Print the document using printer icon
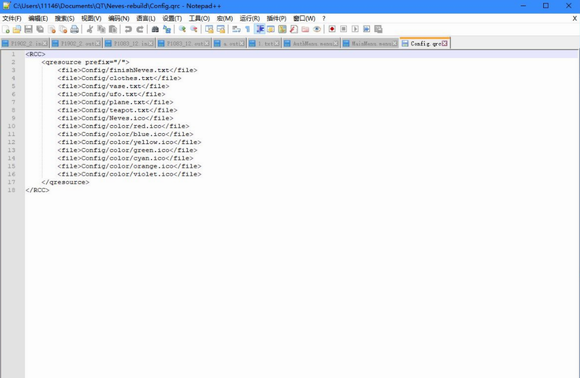 click(x=74, y=29)
